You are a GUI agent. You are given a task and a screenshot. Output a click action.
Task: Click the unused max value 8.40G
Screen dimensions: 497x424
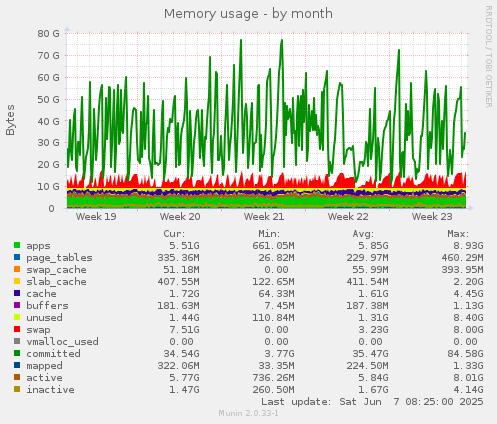pyautogui.click(x=468, y=318)
